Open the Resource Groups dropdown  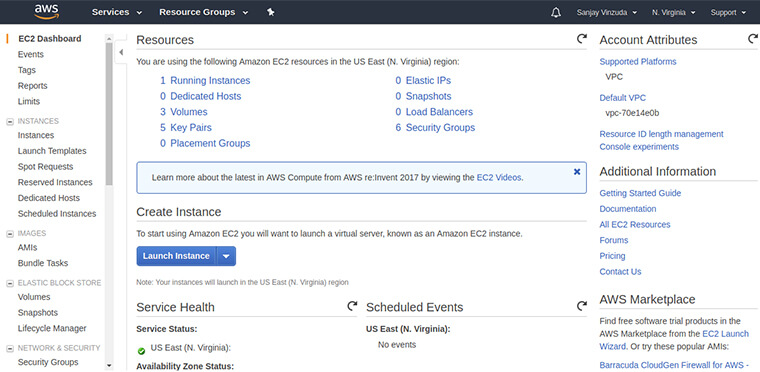[x=204, y=12]
